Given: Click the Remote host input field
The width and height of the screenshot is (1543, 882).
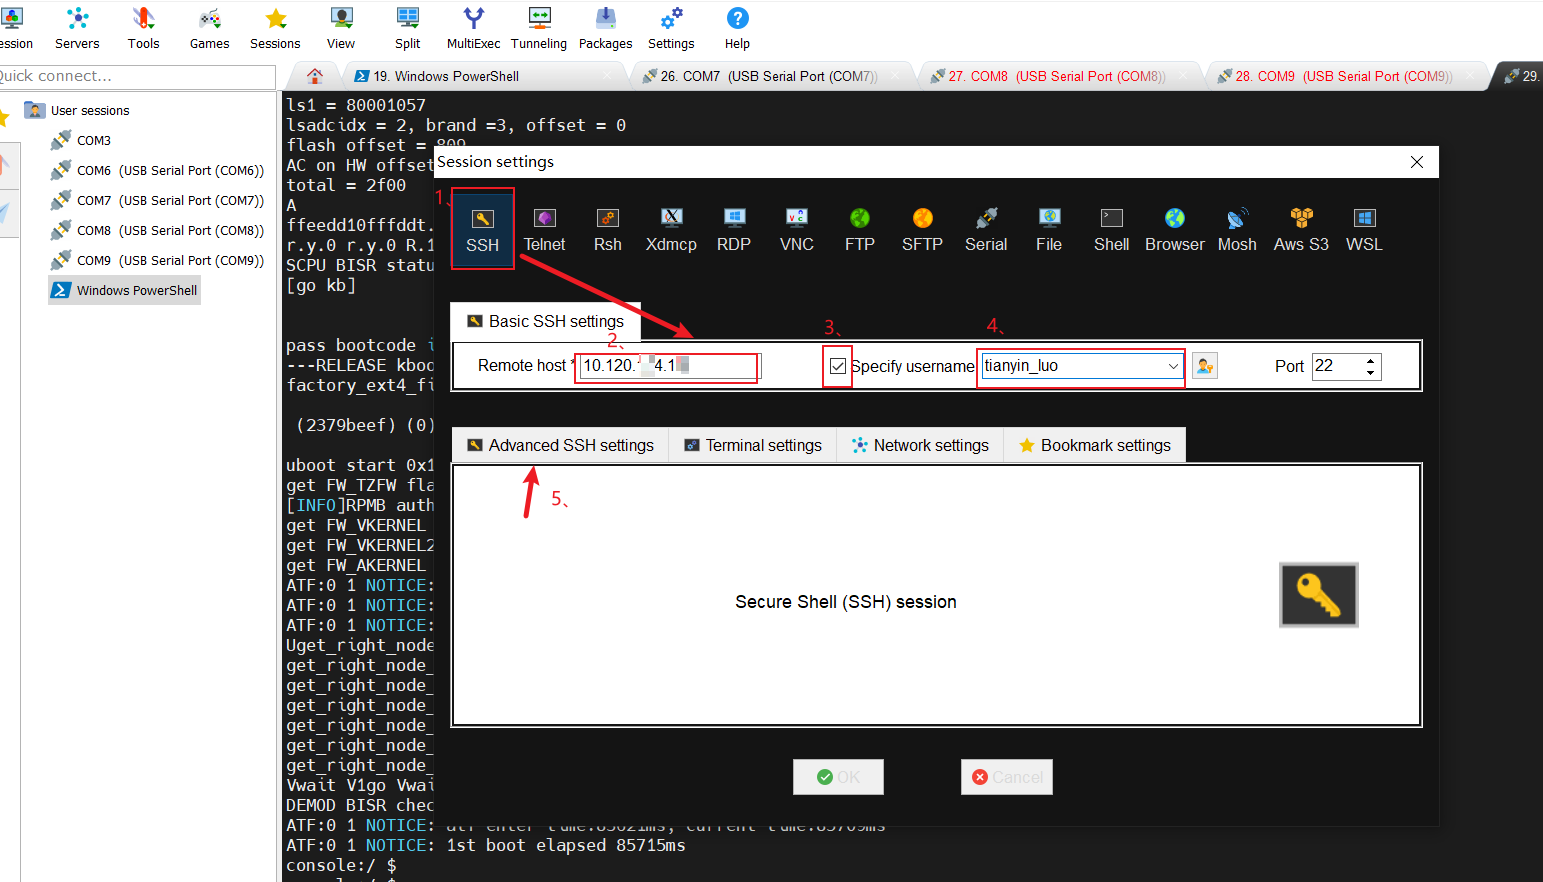Looking at the screenshot, I should coord(670,366).
